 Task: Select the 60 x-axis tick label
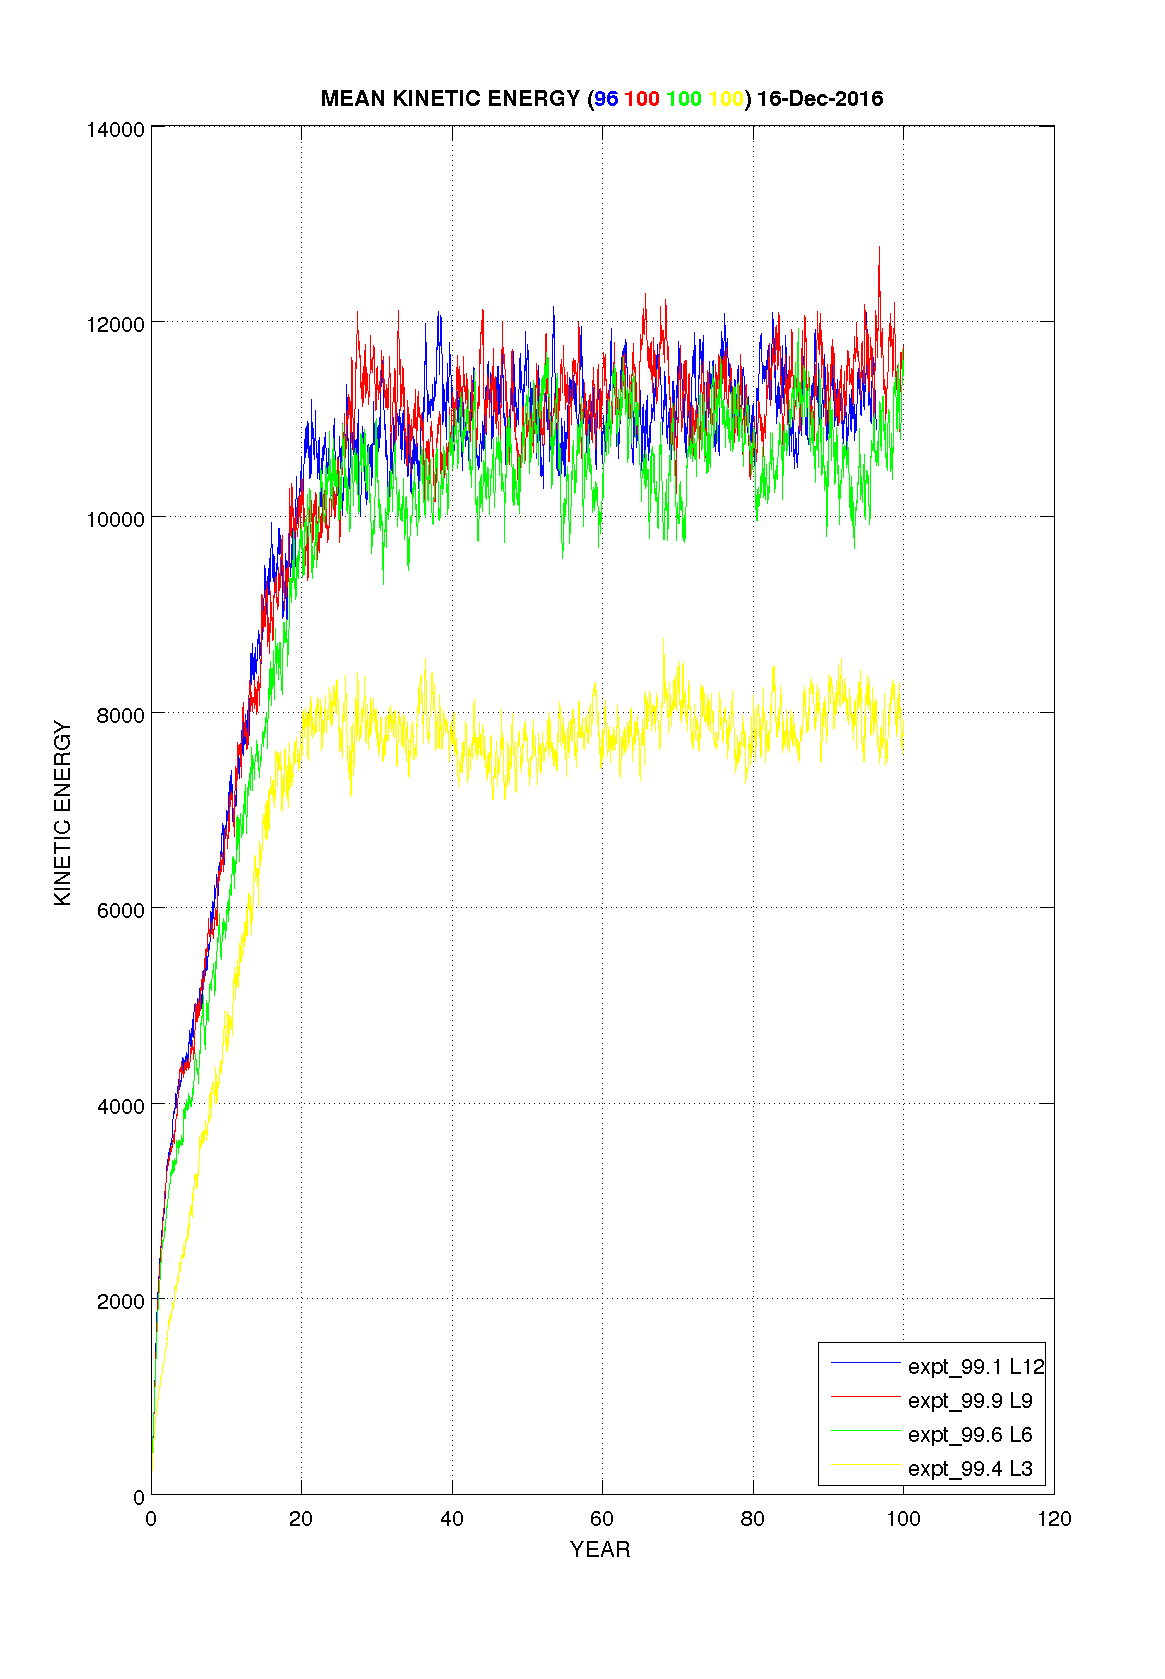(x=602, y=1519)
